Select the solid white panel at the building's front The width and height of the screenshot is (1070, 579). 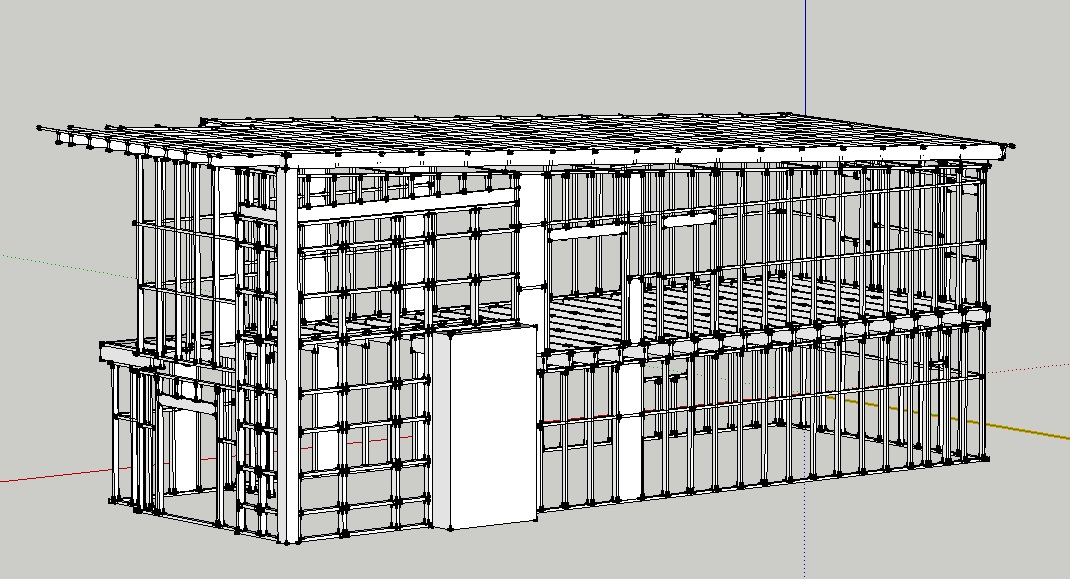491,426
